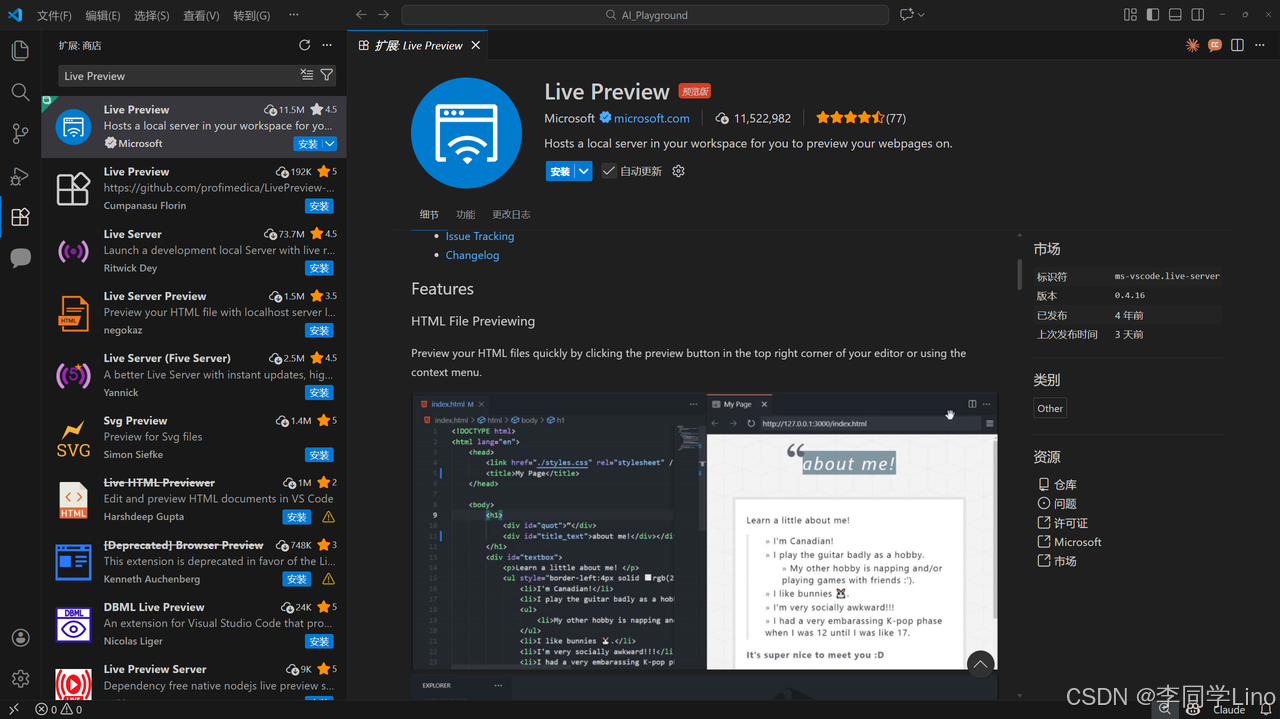Open Views and More Actions in extensions panel
The height and width of the screenshot is (719, 1280).
(x=327, y=45)
